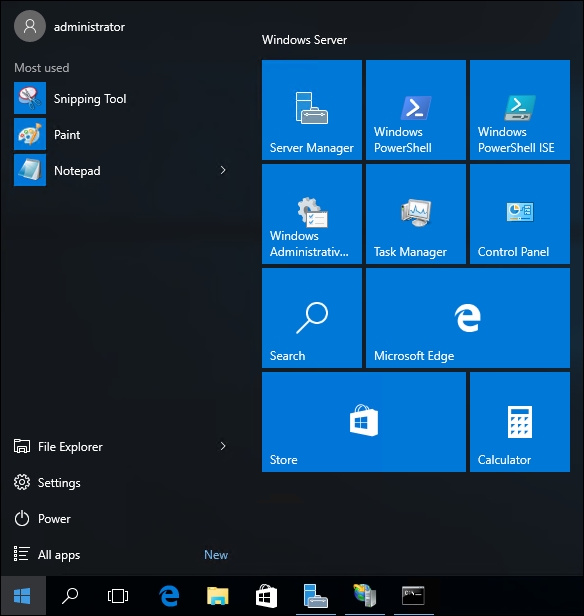Screen dimensions: 584x616
Task: Click the Task View taskbar icon
Action: point(118,596)
